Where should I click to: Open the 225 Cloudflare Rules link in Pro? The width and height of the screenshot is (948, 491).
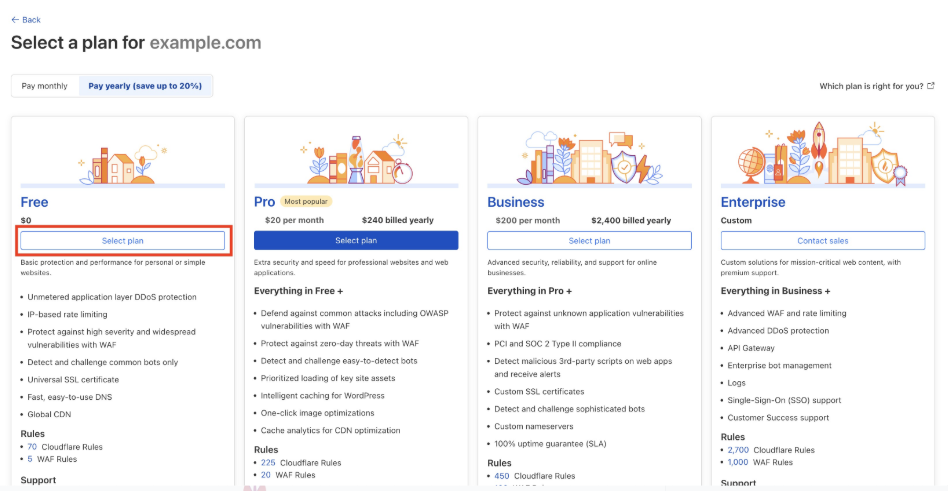click(268, 463)
